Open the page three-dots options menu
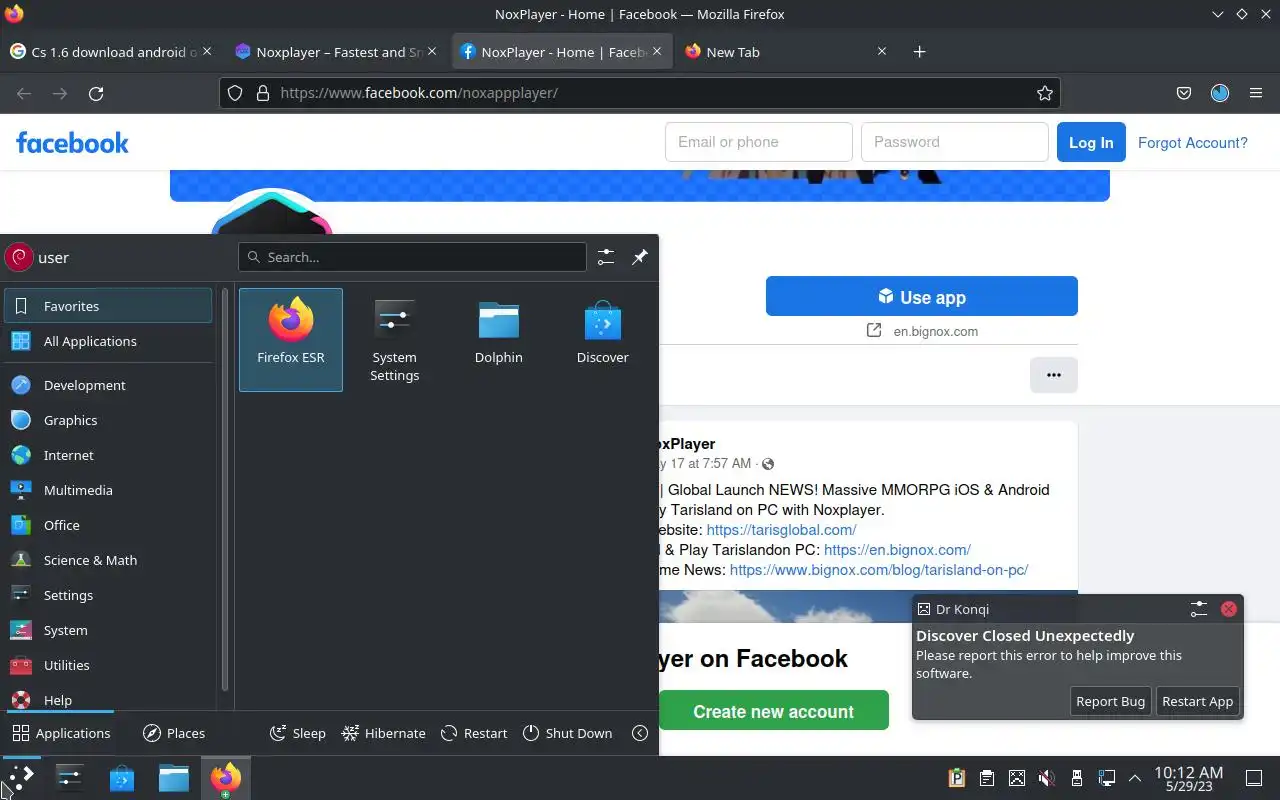Image resolution: width=1280 pixels, height=800 pixels. pos(1054,375)
